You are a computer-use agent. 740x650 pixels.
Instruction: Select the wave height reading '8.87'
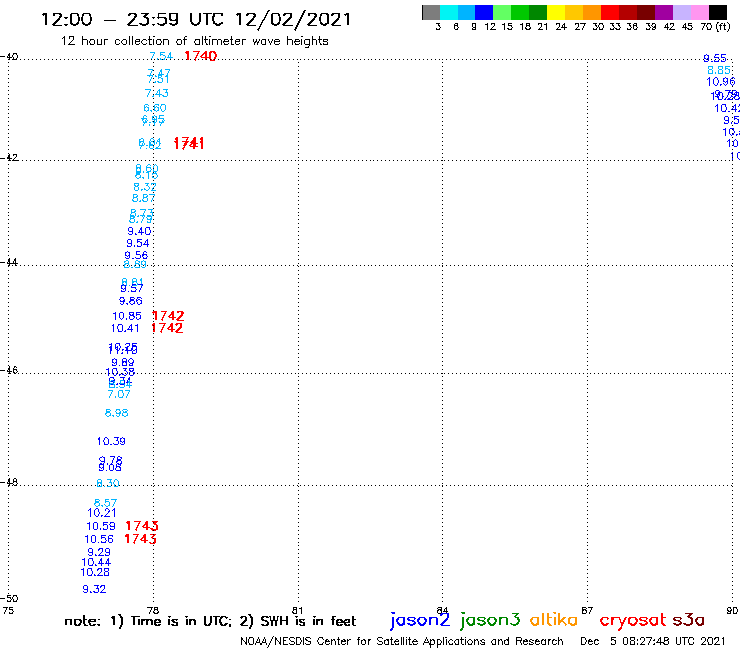point(143,198)
